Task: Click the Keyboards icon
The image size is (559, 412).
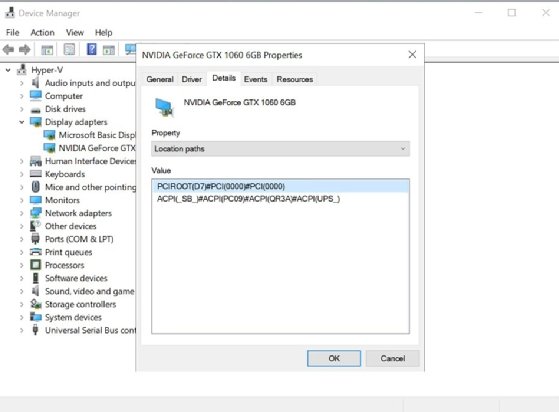Action: coord(36,174)
